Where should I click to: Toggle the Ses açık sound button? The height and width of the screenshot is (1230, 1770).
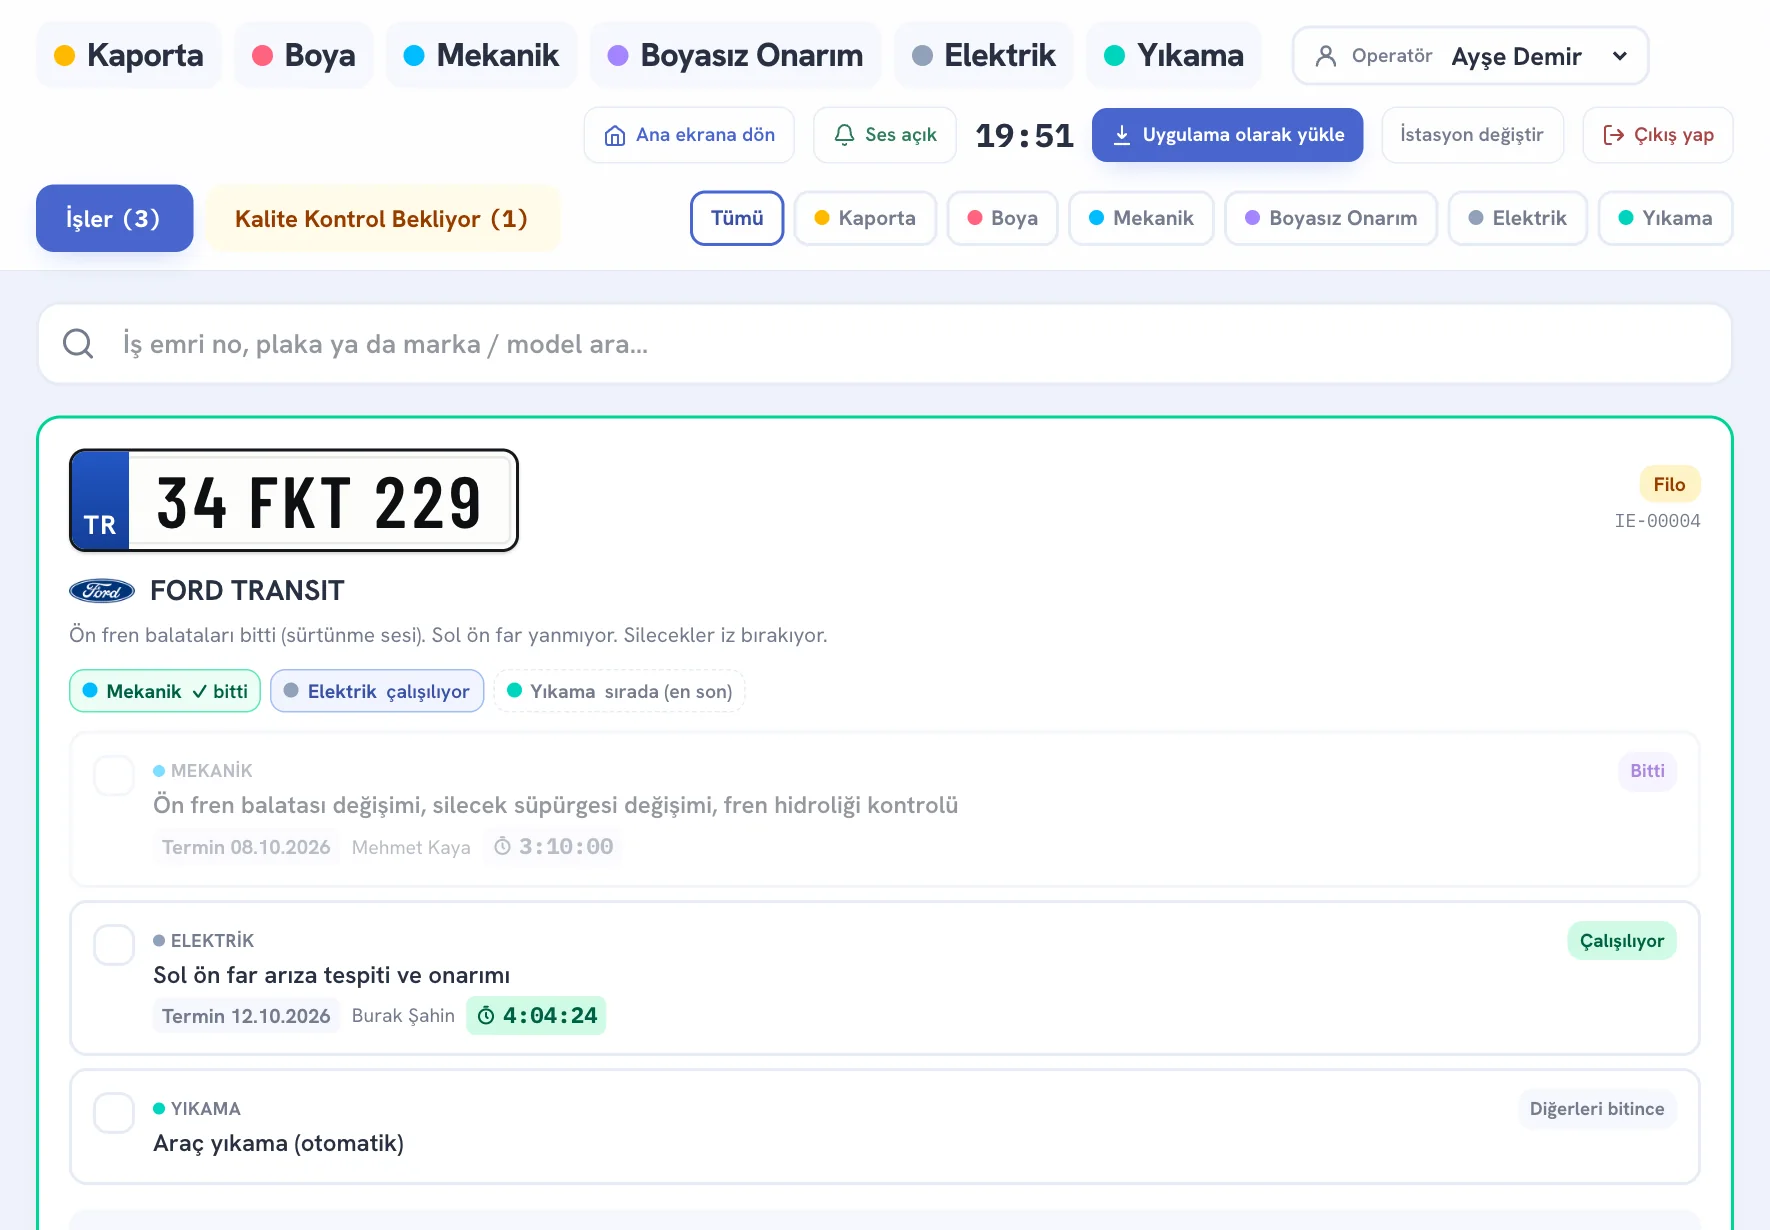(885, 135)
